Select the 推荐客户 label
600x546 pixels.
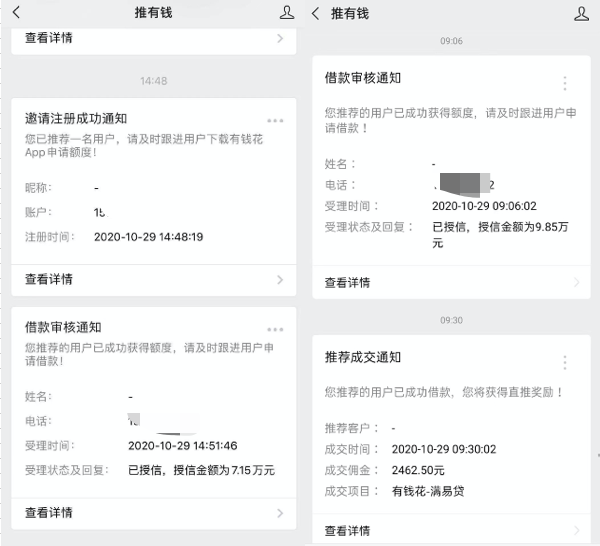[351, 428]
